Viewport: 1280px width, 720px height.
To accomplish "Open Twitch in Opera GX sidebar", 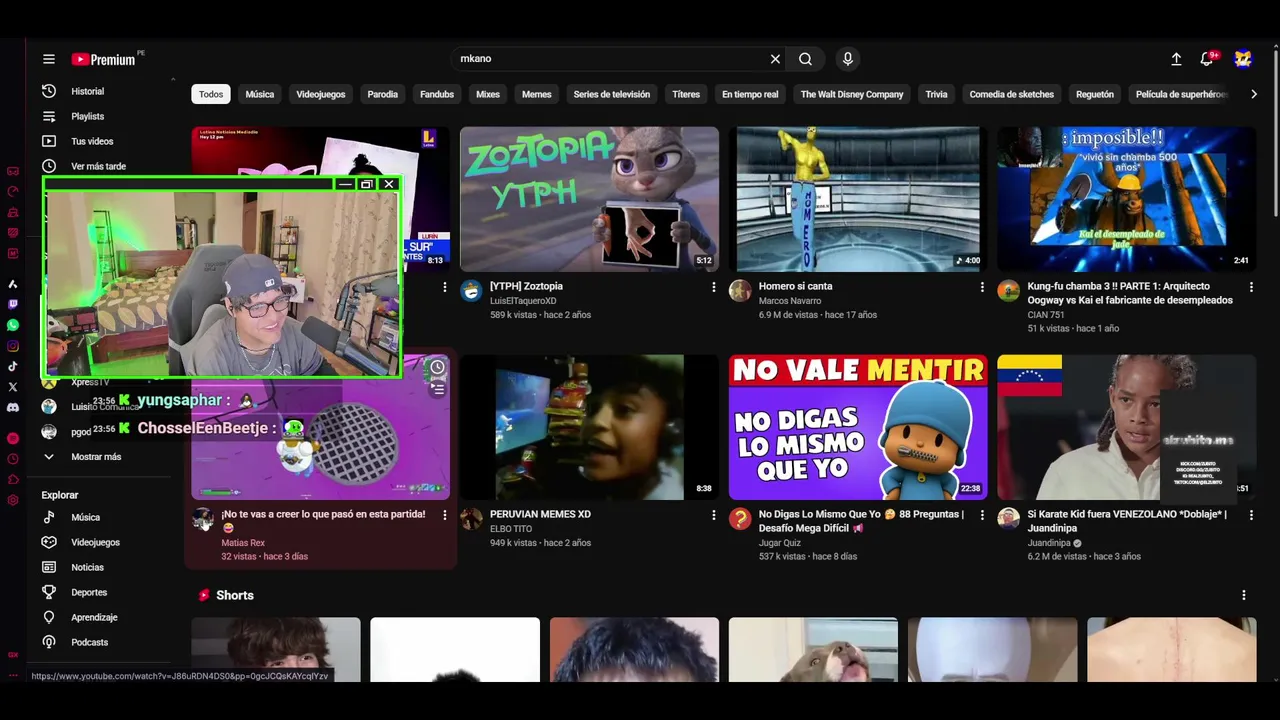I will tap(13, 304).
